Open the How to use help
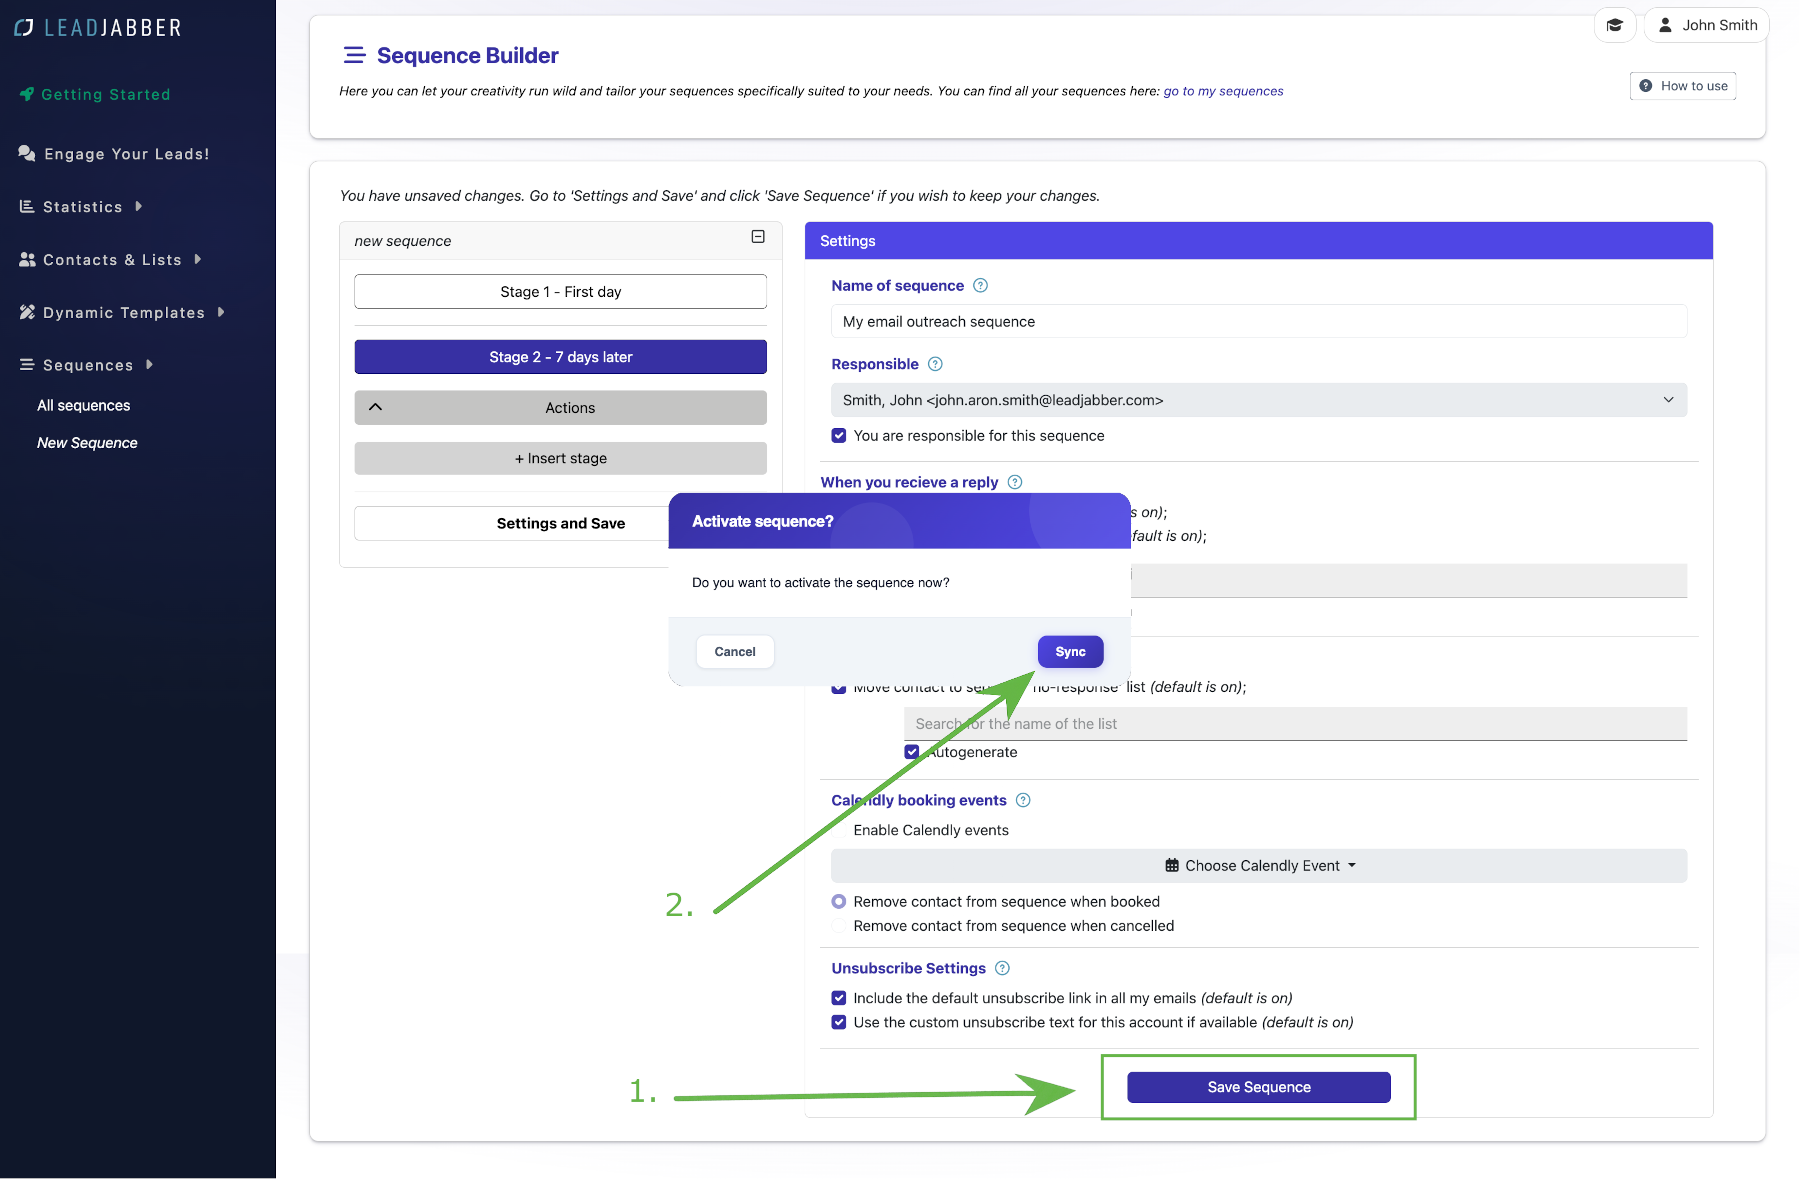 [x=1683, y=86]
